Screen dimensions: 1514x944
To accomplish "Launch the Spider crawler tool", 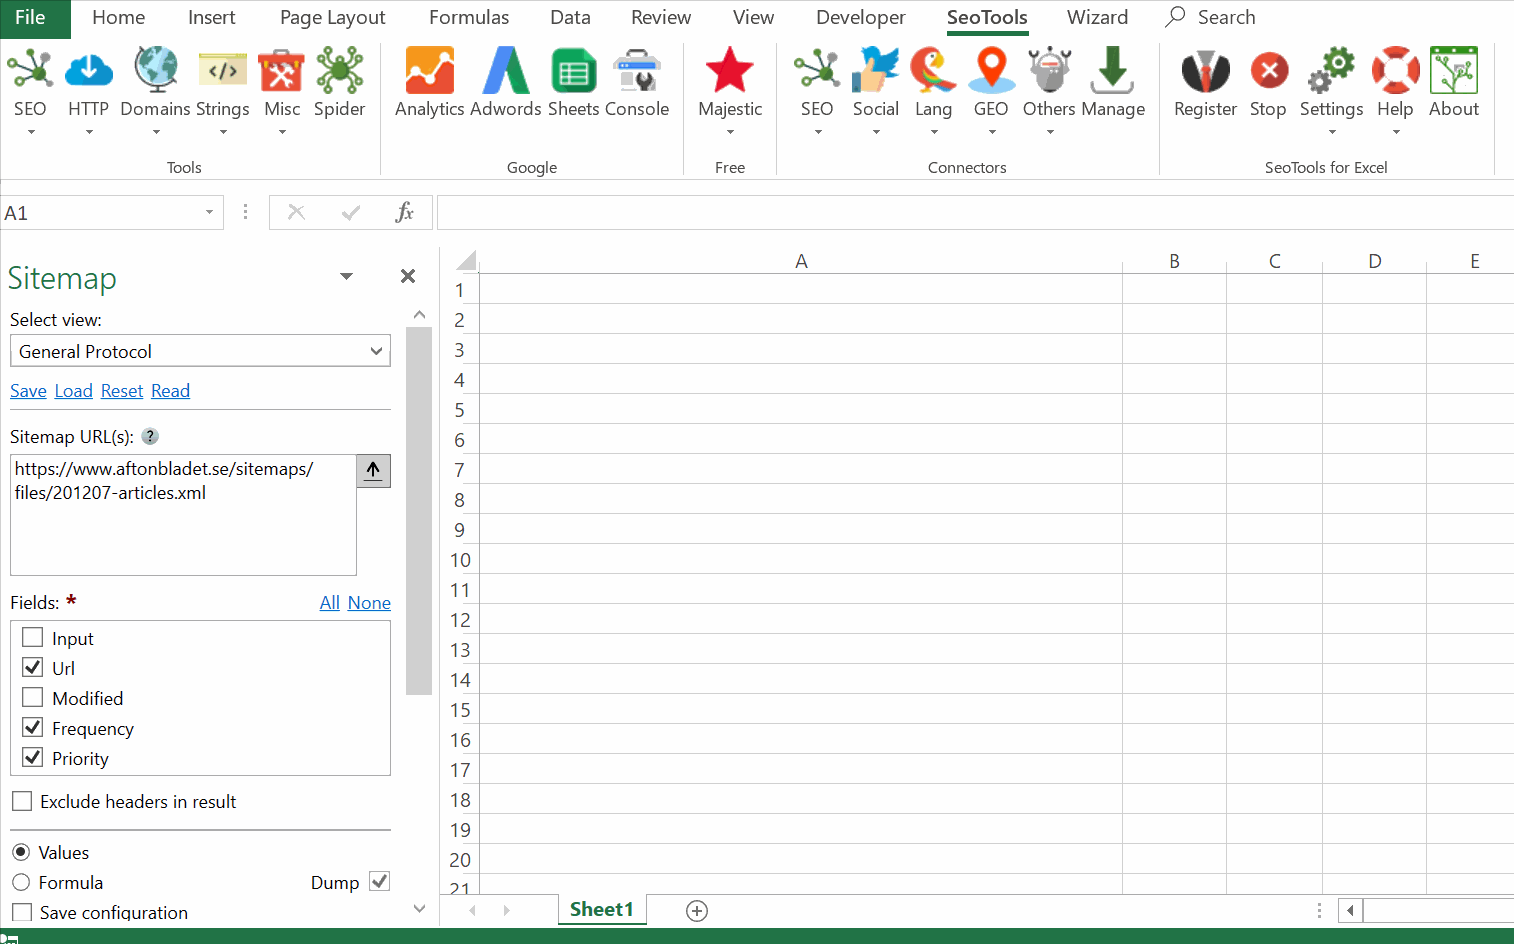I will (x=340, y=71).
